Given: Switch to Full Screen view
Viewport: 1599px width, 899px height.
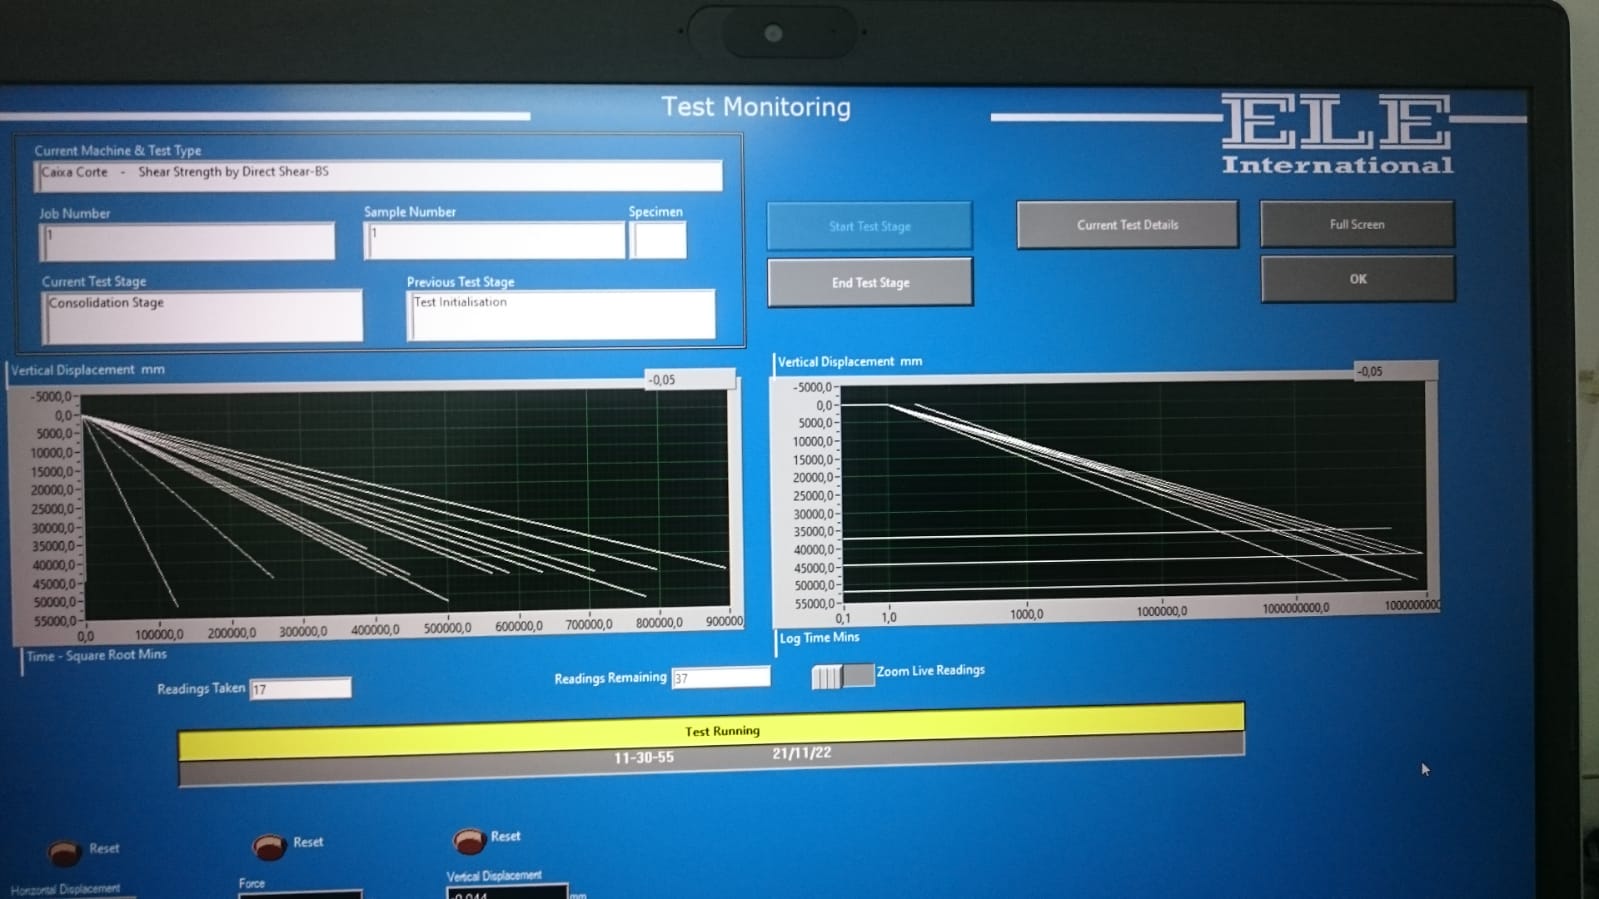Looking at the screenshot, I should pos(1357,224).
